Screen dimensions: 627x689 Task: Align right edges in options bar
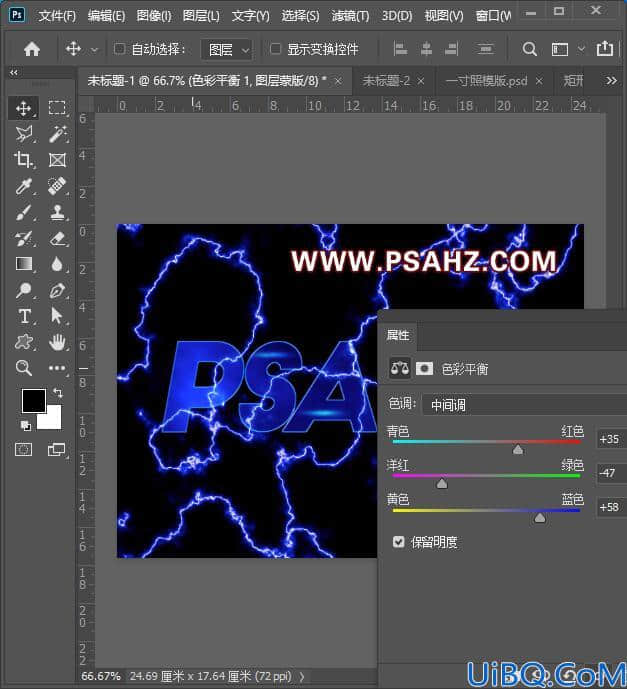click(x=452, y=49)
